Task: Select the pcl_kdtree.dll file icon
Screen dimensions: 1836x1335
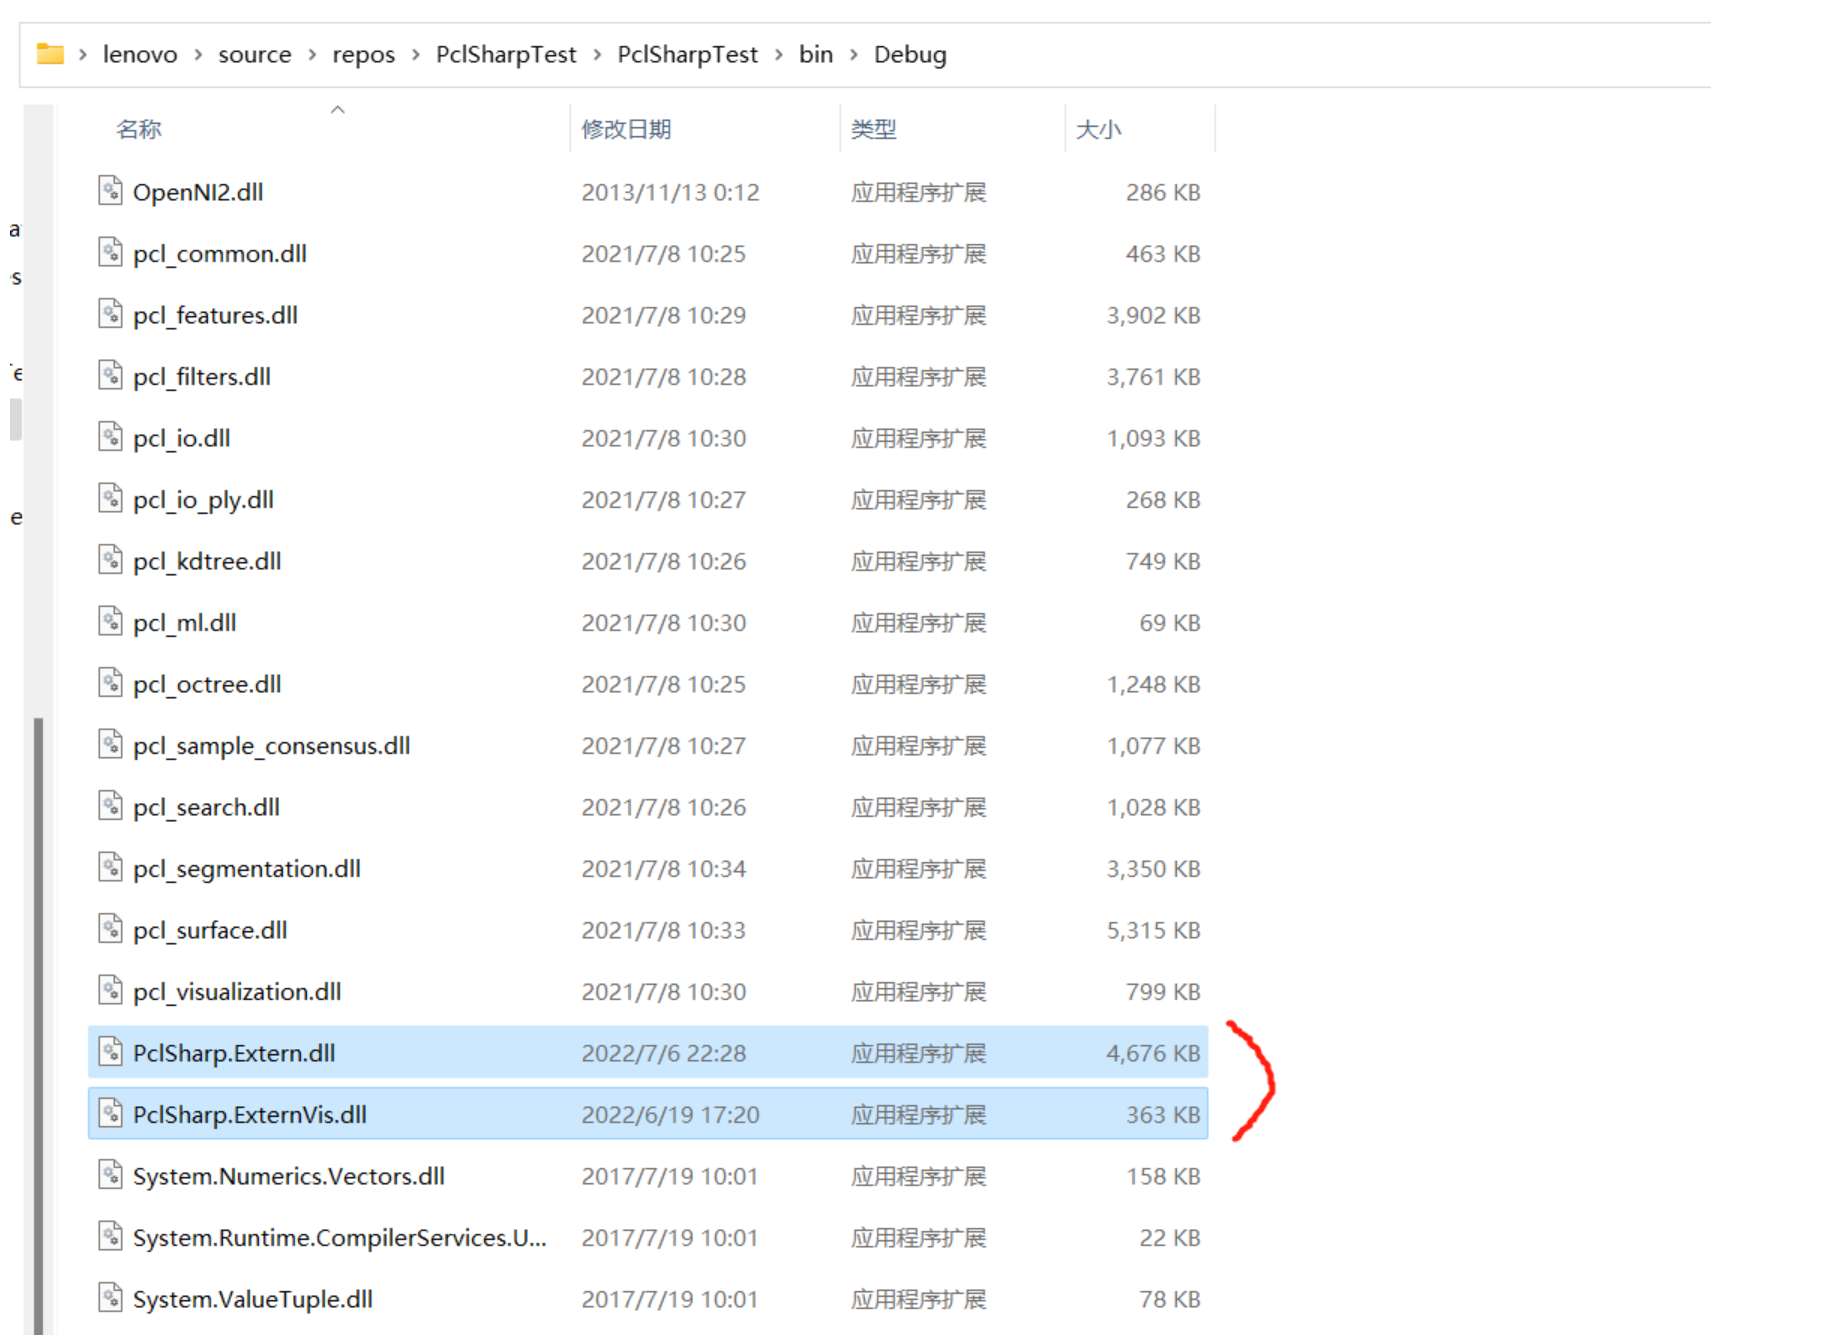Action: (x=110, y=559)
